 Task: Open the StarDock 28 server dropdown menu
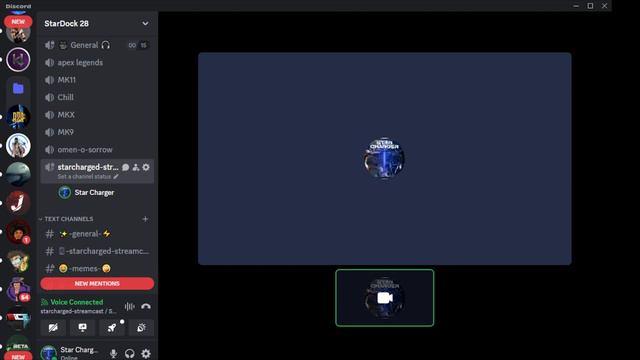pyautogui.click(x=145, y=24)
